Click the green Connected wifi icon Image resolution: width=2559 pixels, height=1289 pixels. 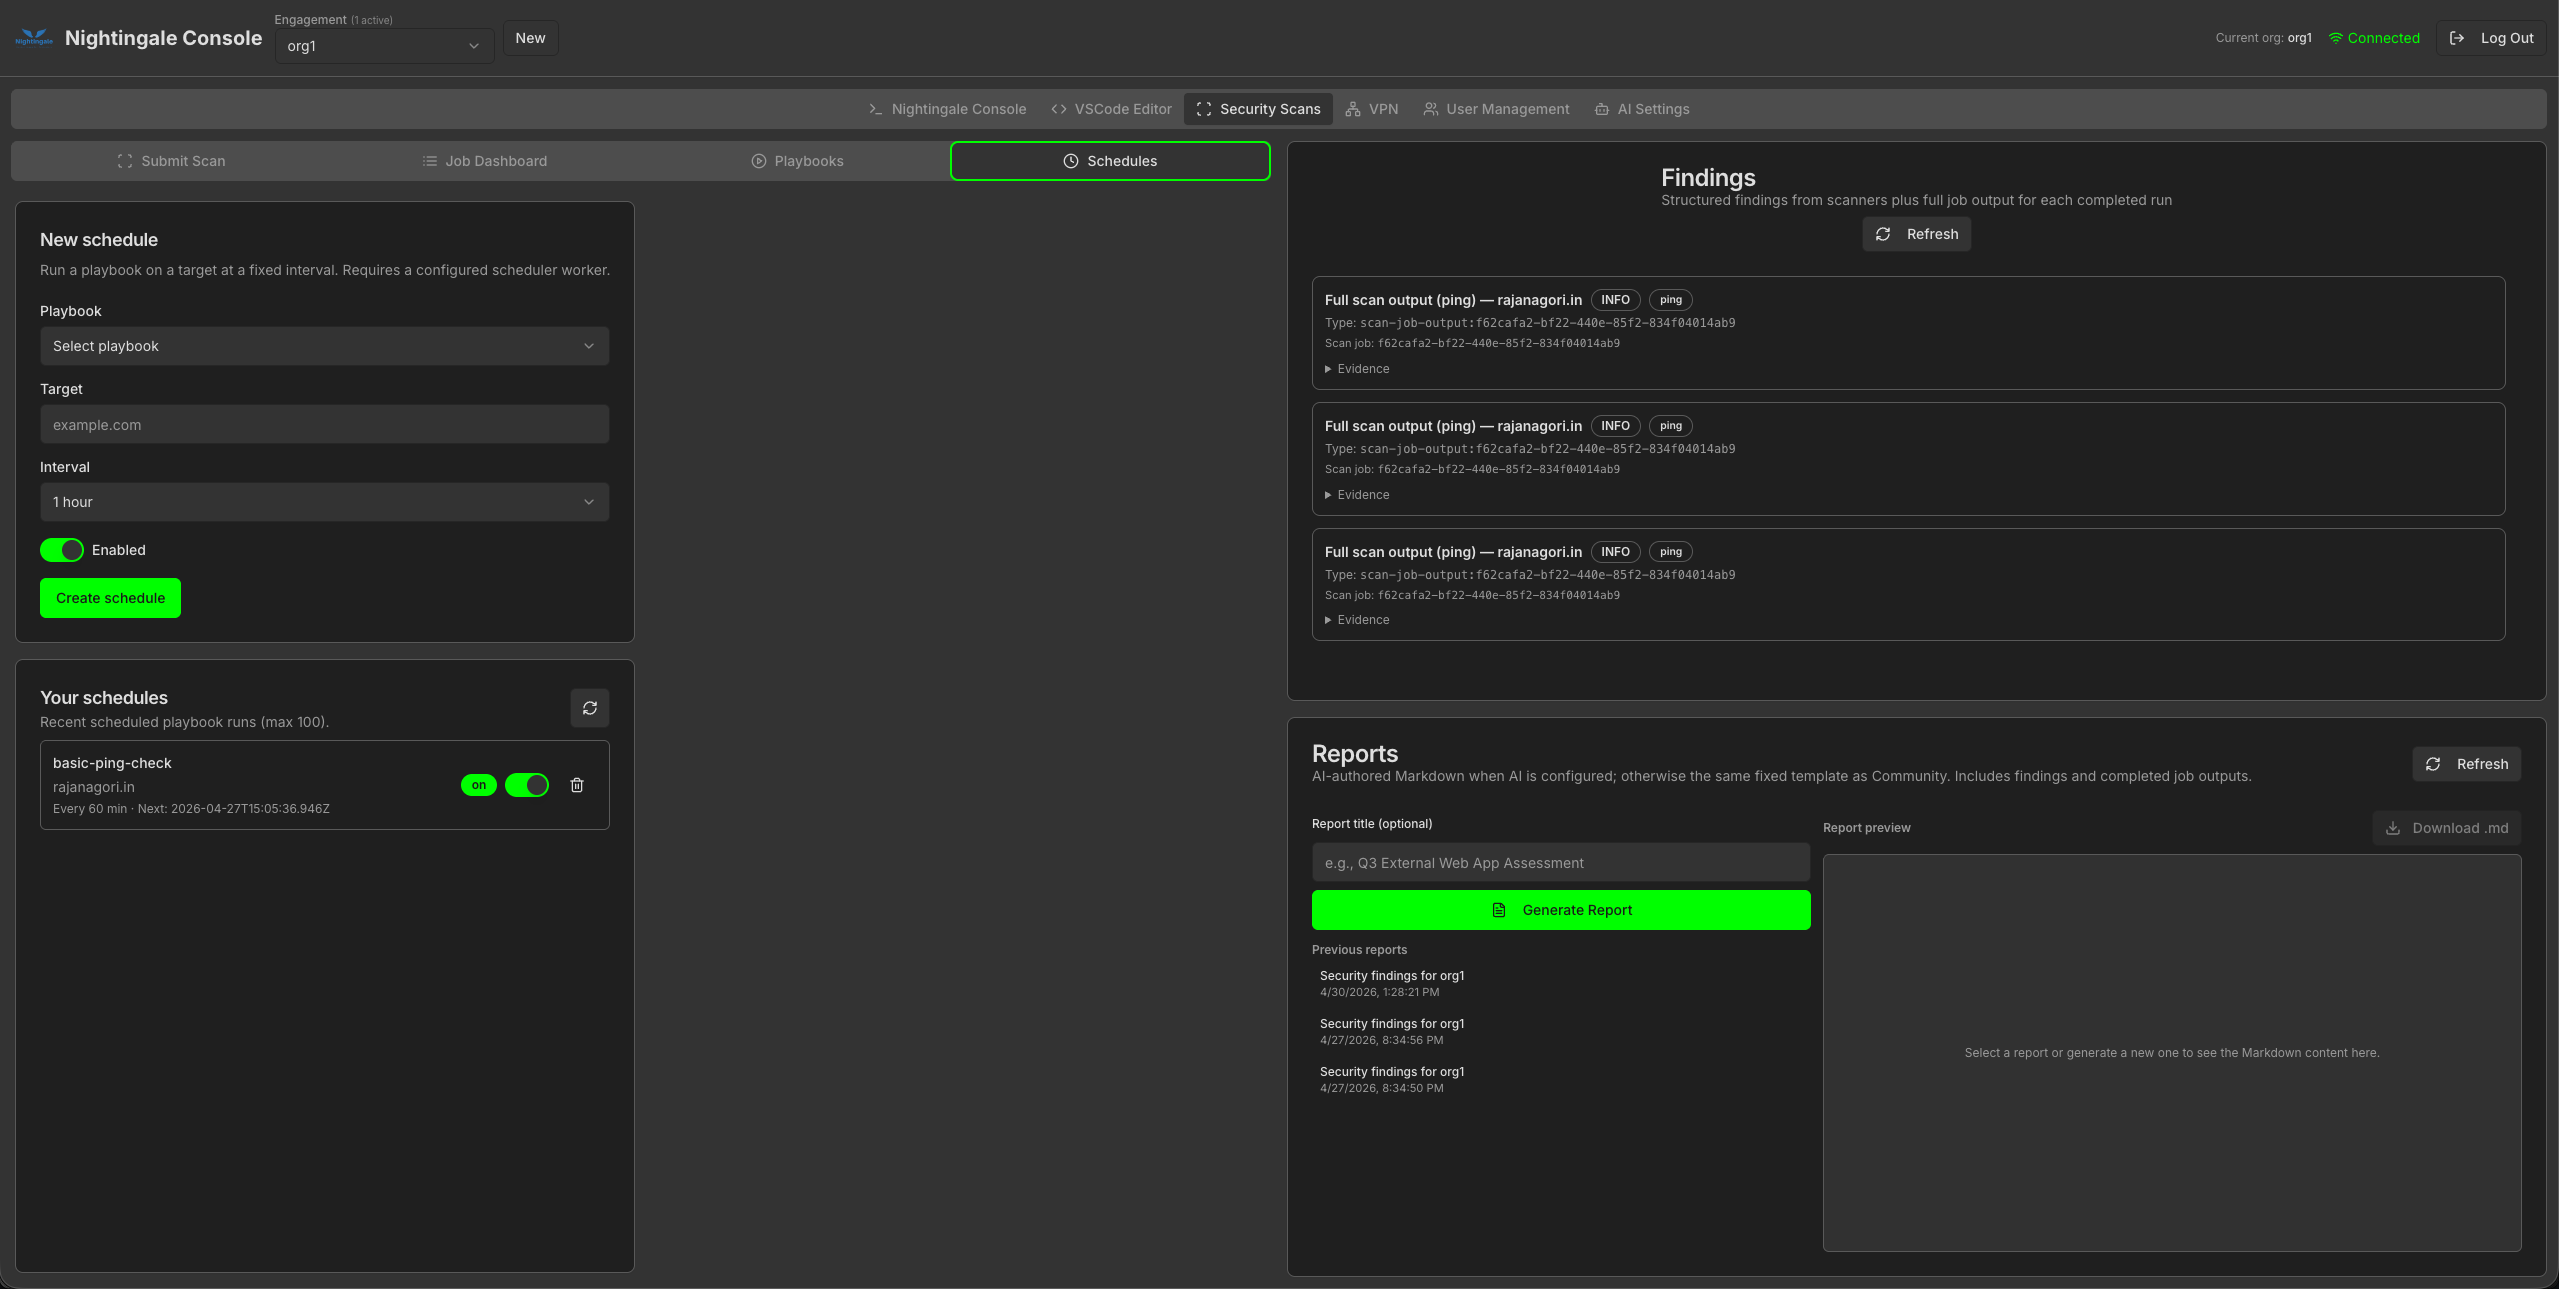2335,38
